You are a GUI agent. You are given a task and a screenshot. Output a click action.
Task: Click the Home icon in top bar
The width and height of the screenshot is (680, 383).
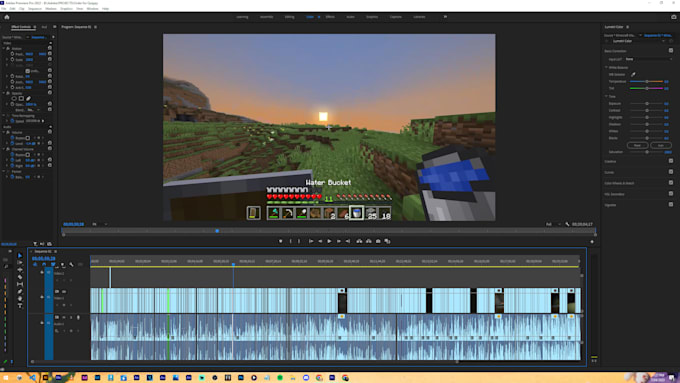[x=7, y=17]
